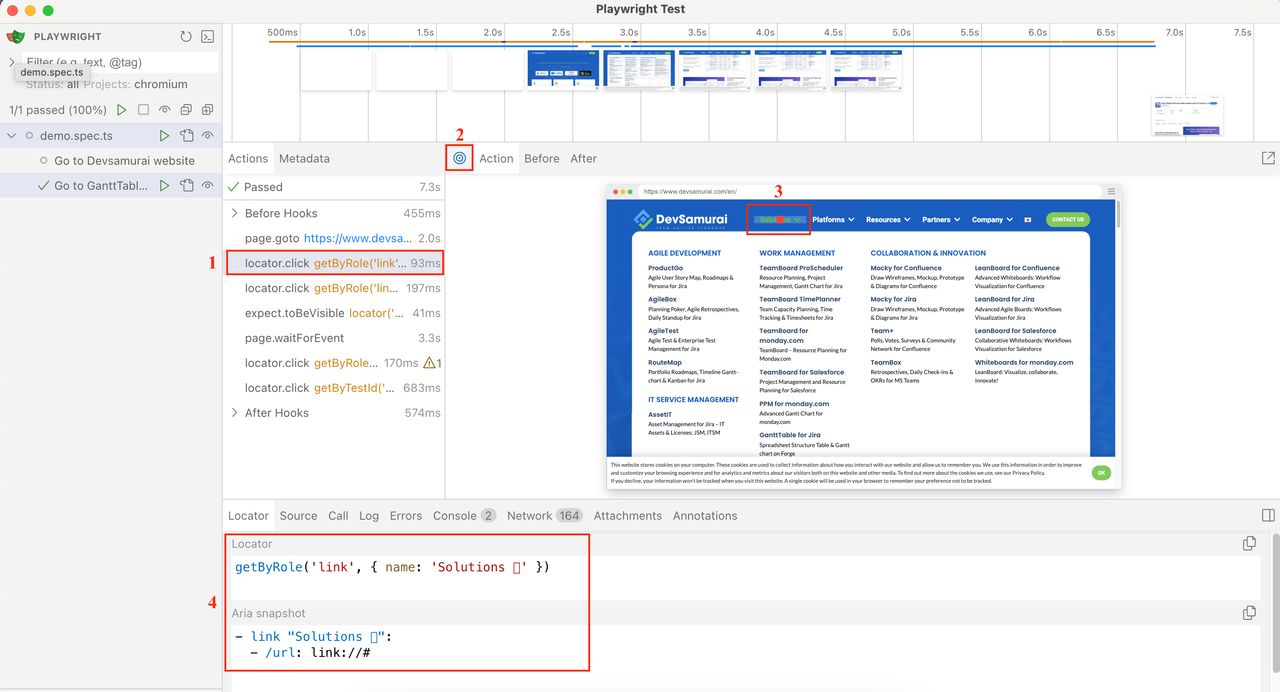Expand the filter options chevron
The height and width of the screenshot is (692, 1280).
click(12, 62)
